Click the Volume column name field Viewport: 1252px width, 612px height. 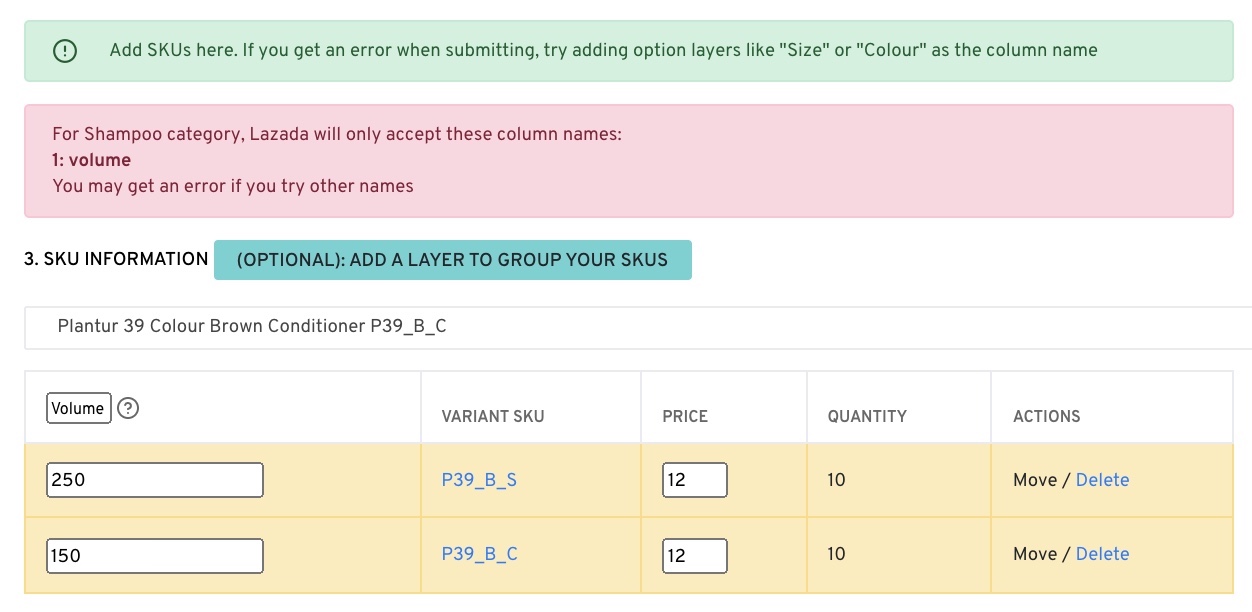pos(79,408)
